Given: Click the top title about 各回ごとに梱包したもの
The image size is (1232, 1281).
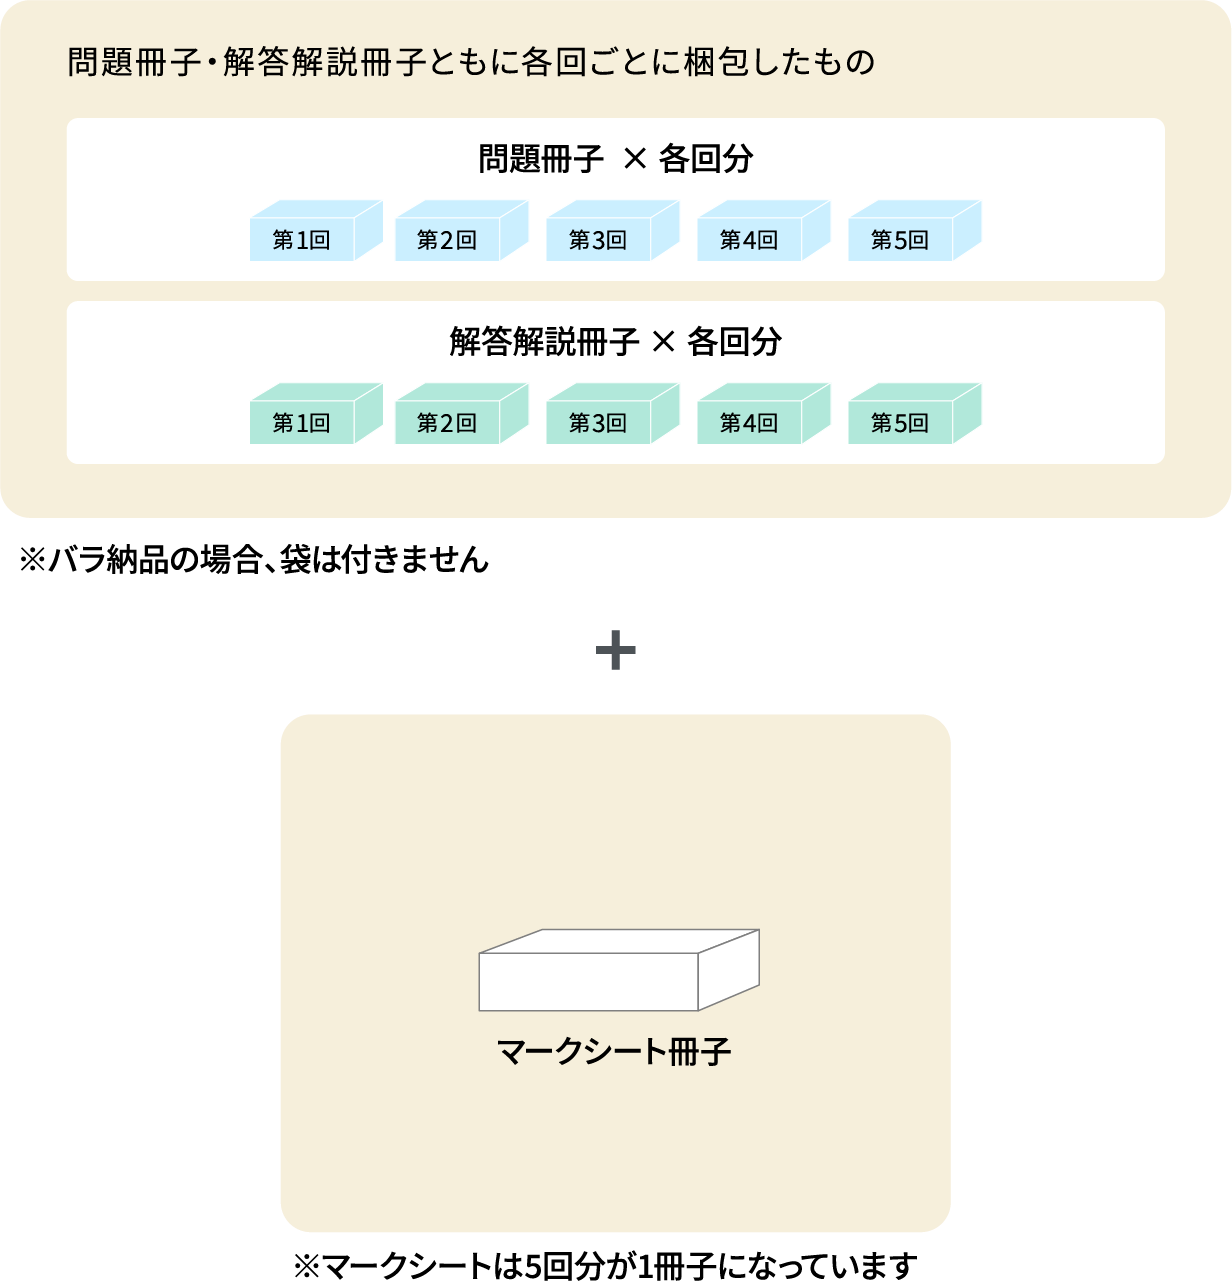Looking at the screenshot, I should 471,62.
